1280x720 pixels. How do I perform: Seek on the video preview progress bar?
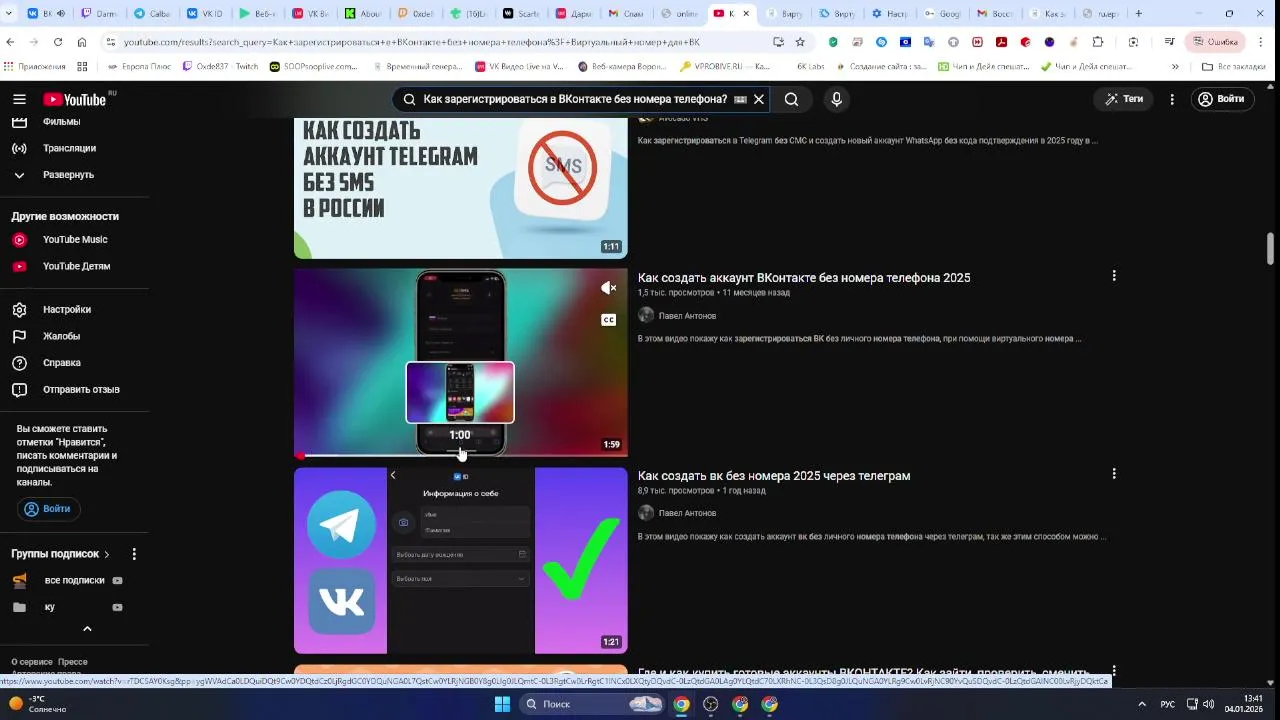click(460, 455)
